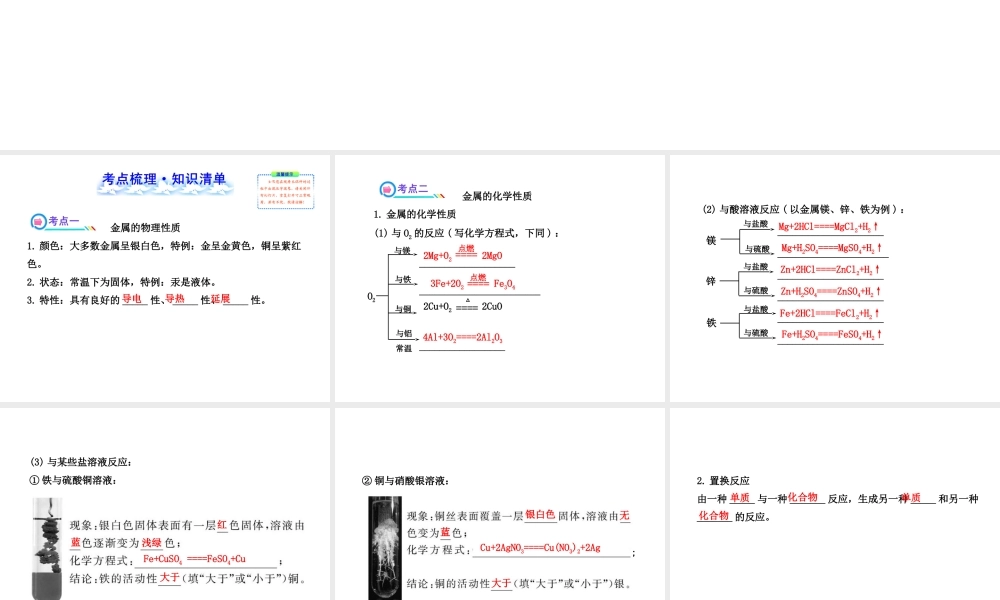Click the line (1) 与 O₂ 的反应

(x=466, y=233)
